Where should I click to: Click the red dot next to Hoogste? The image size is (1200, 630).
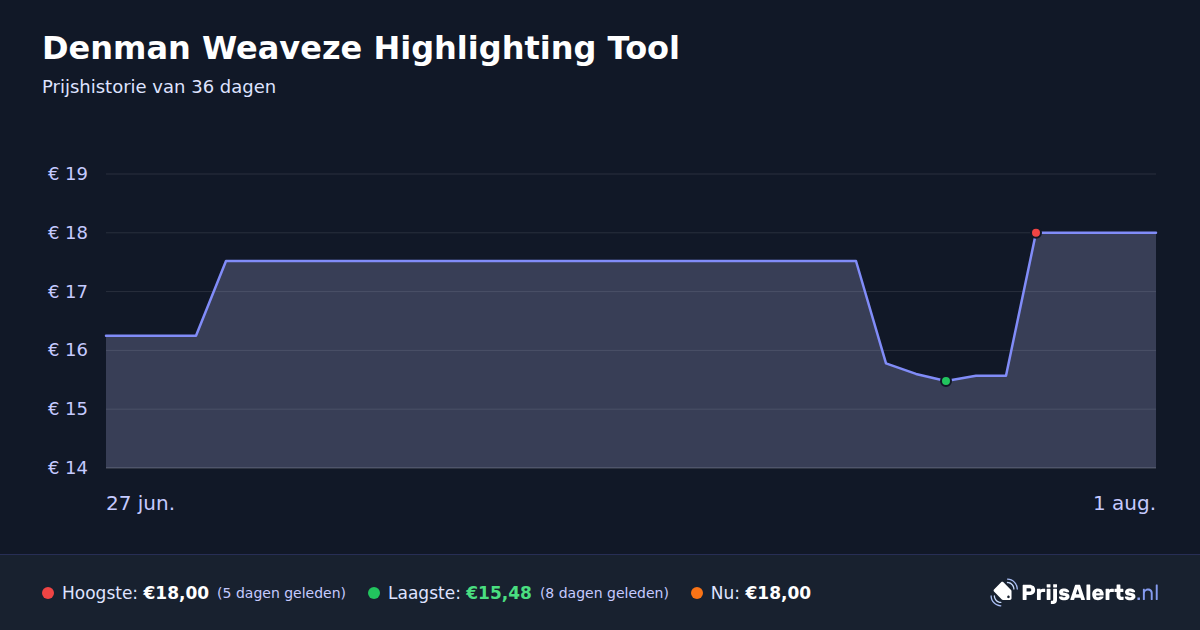48,593
